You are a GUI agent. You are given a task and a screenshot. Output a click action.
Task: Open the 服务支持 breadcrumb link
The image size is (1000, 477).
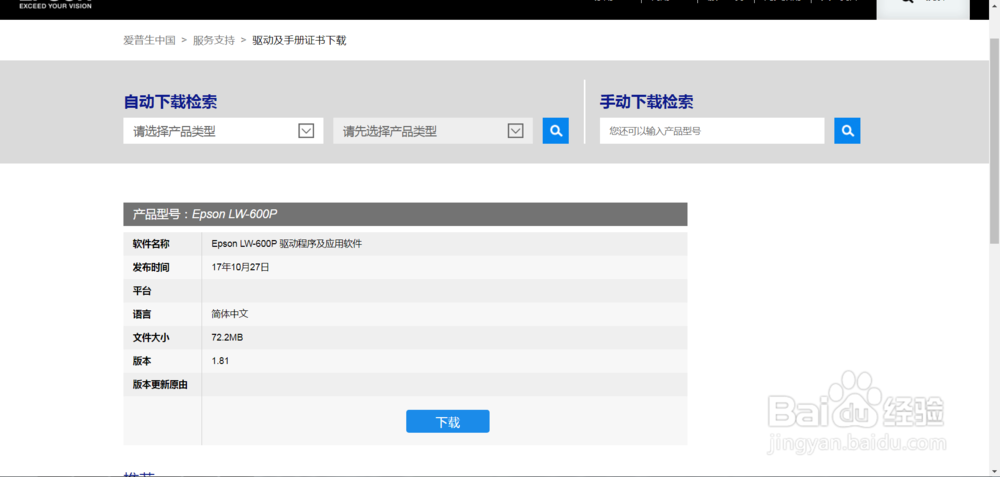(214, 40)
